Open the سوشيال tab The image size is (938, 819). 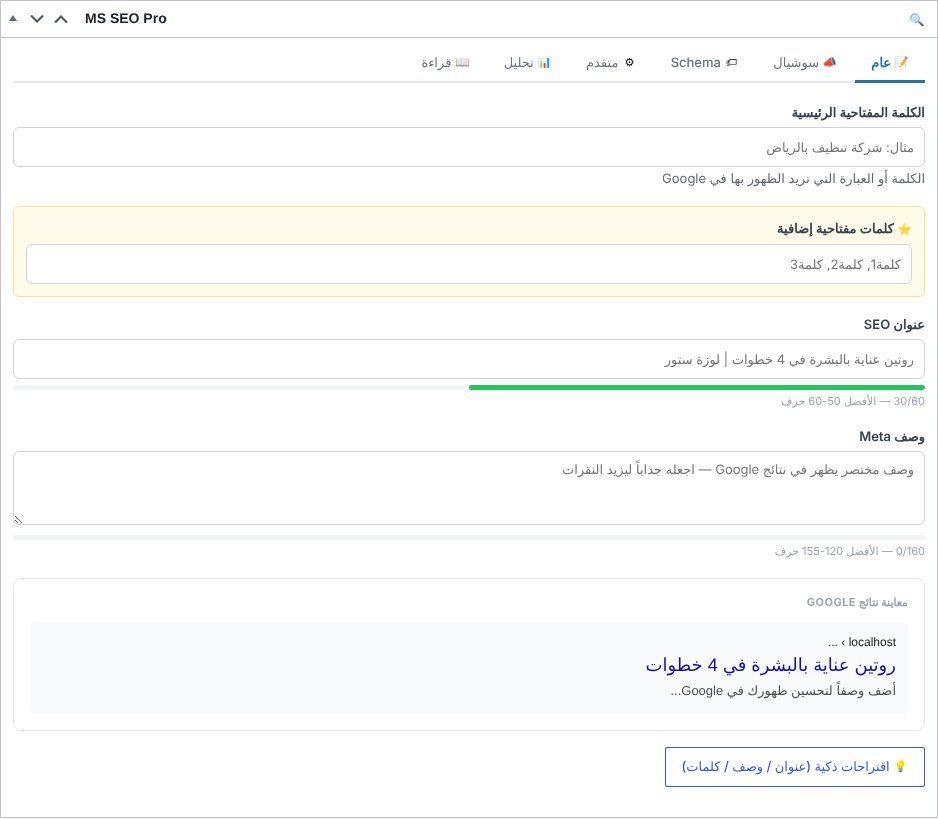(804, 63)
